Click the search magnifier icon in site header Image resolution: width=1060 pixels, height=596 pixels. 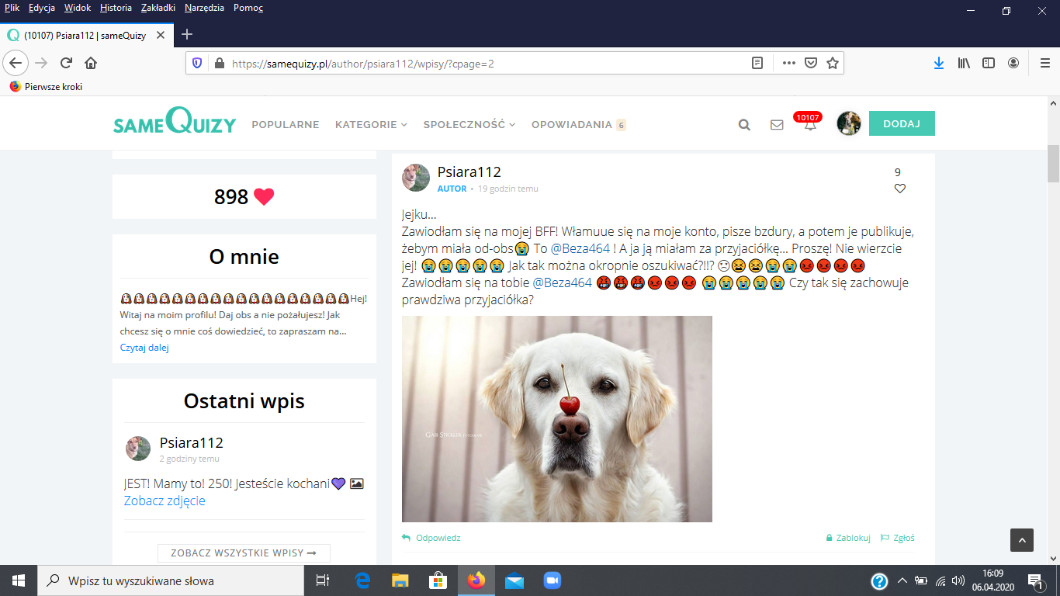click(744, 125)
